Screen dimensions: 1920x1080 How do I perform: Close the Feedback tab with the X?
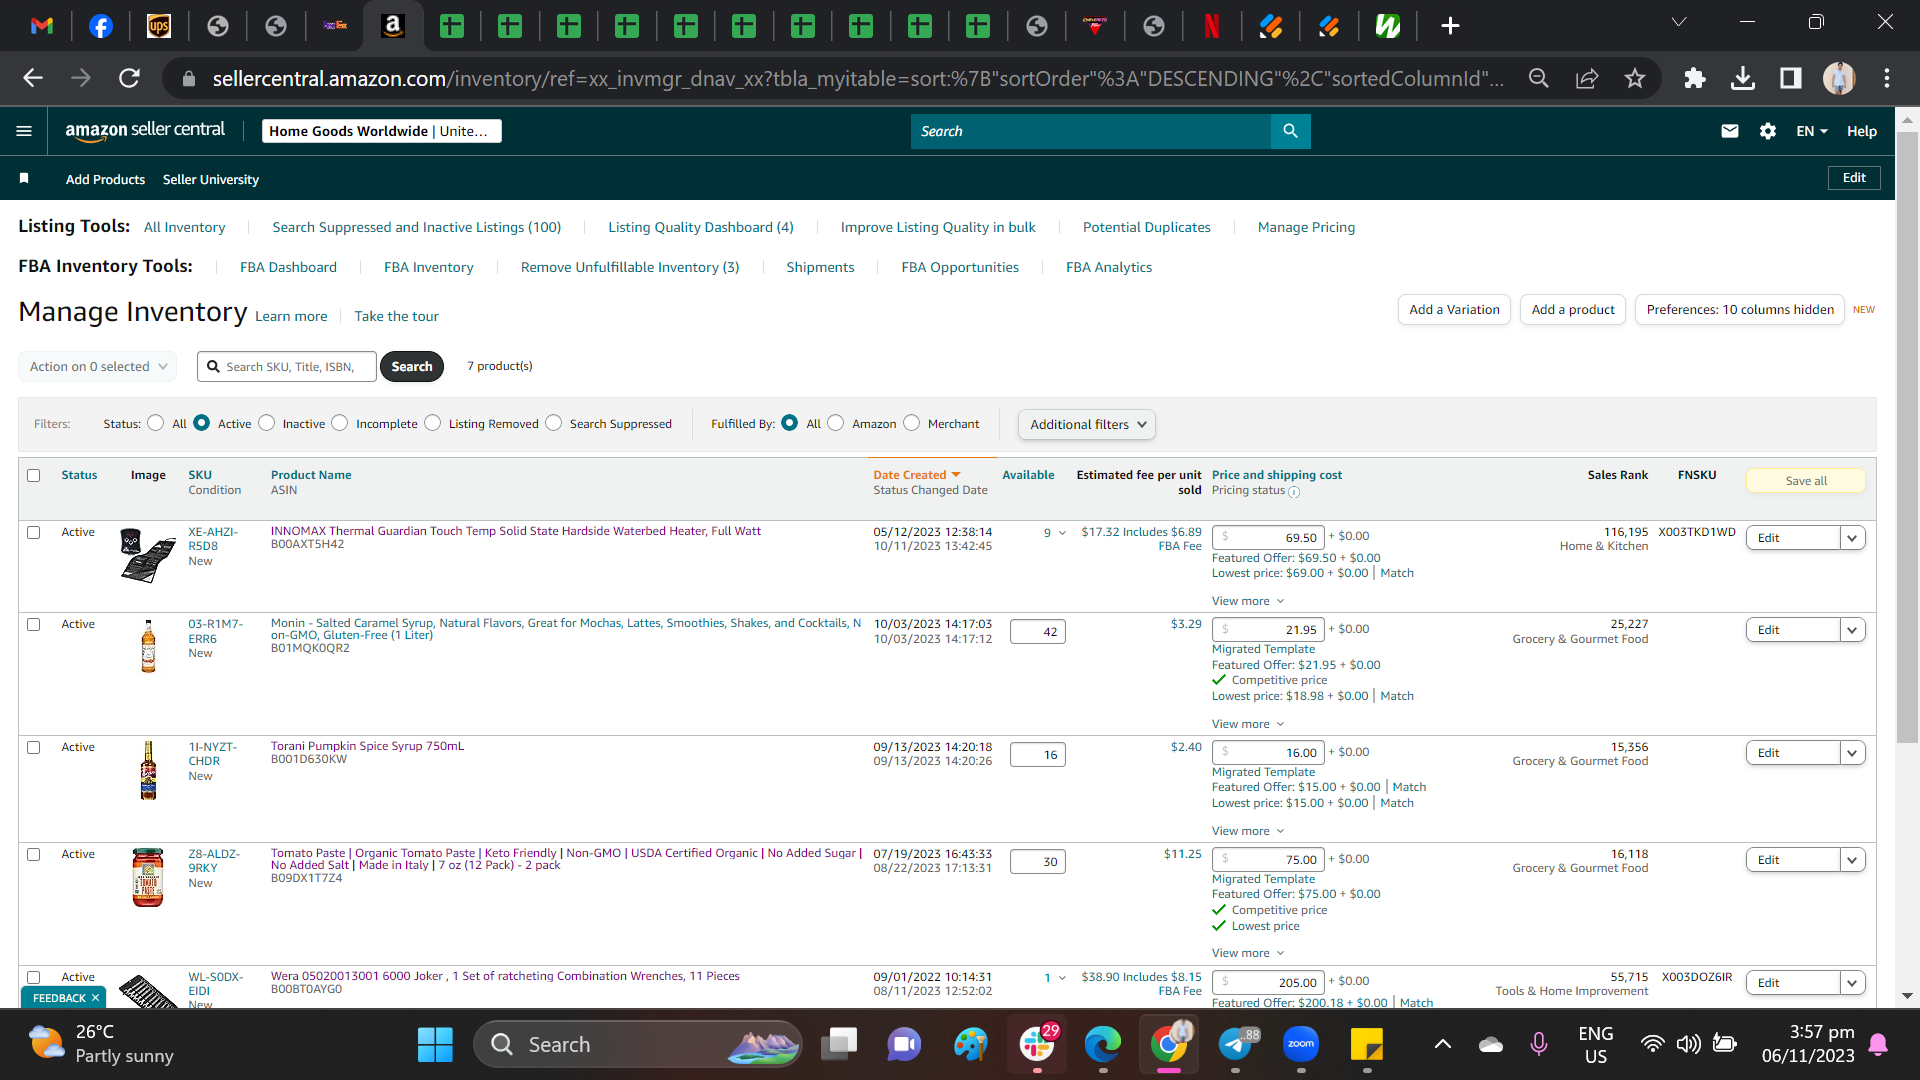(96, 998)
